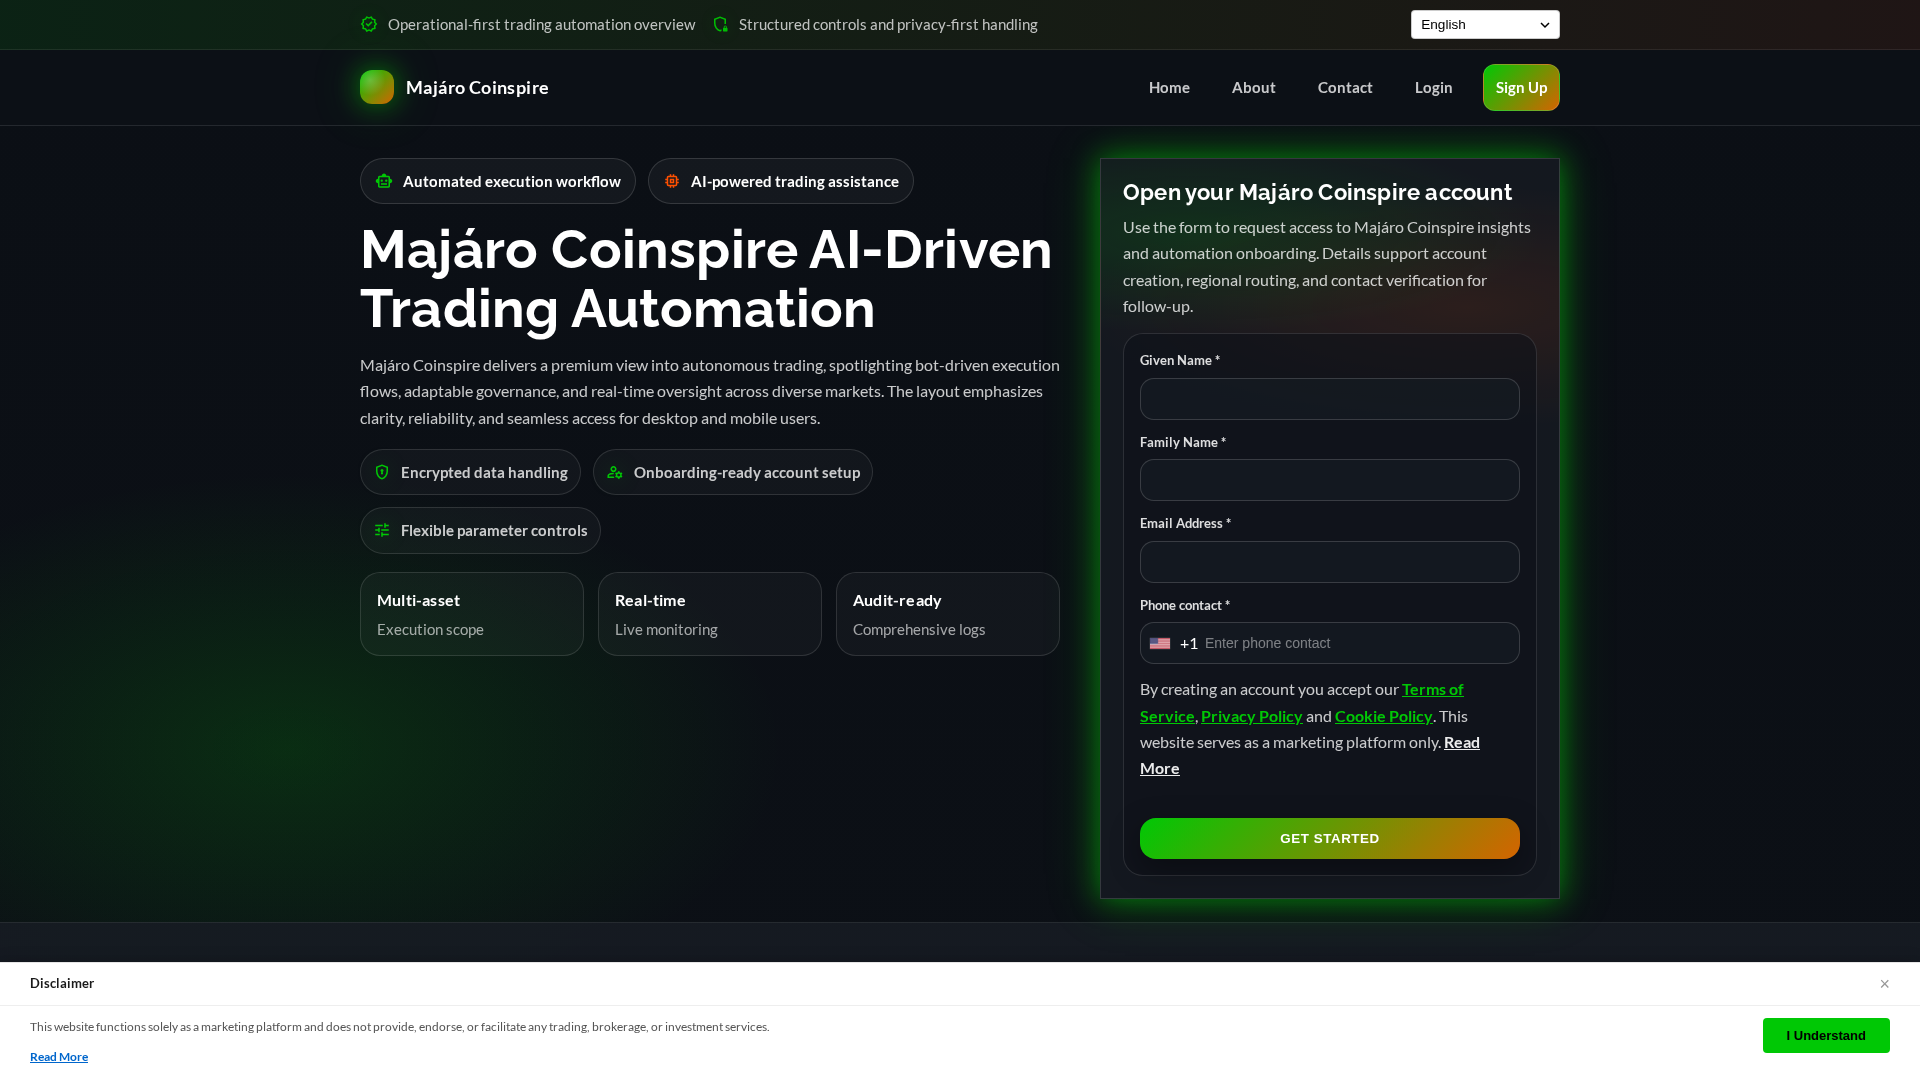
Task: Click the robot icon in Automated execution workflow
Action: click(x=384, y=181)
